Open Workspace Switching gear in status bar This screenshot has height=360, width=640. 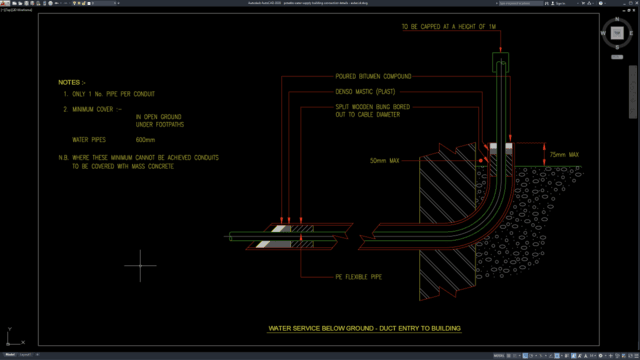pyautogui.click(x=600, y=356)
